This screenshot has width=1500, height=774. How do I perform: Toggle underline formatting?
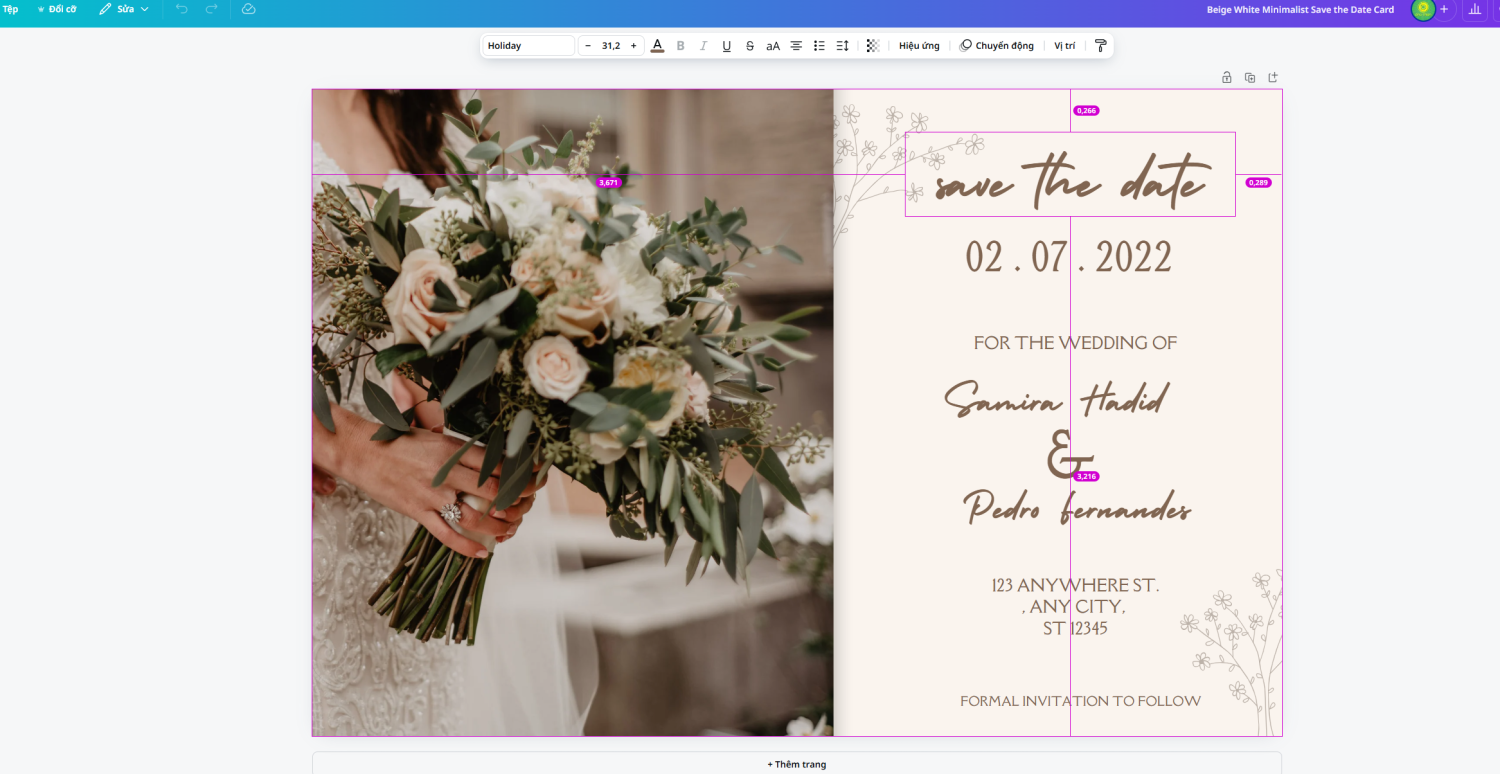(x=726, y=46)
